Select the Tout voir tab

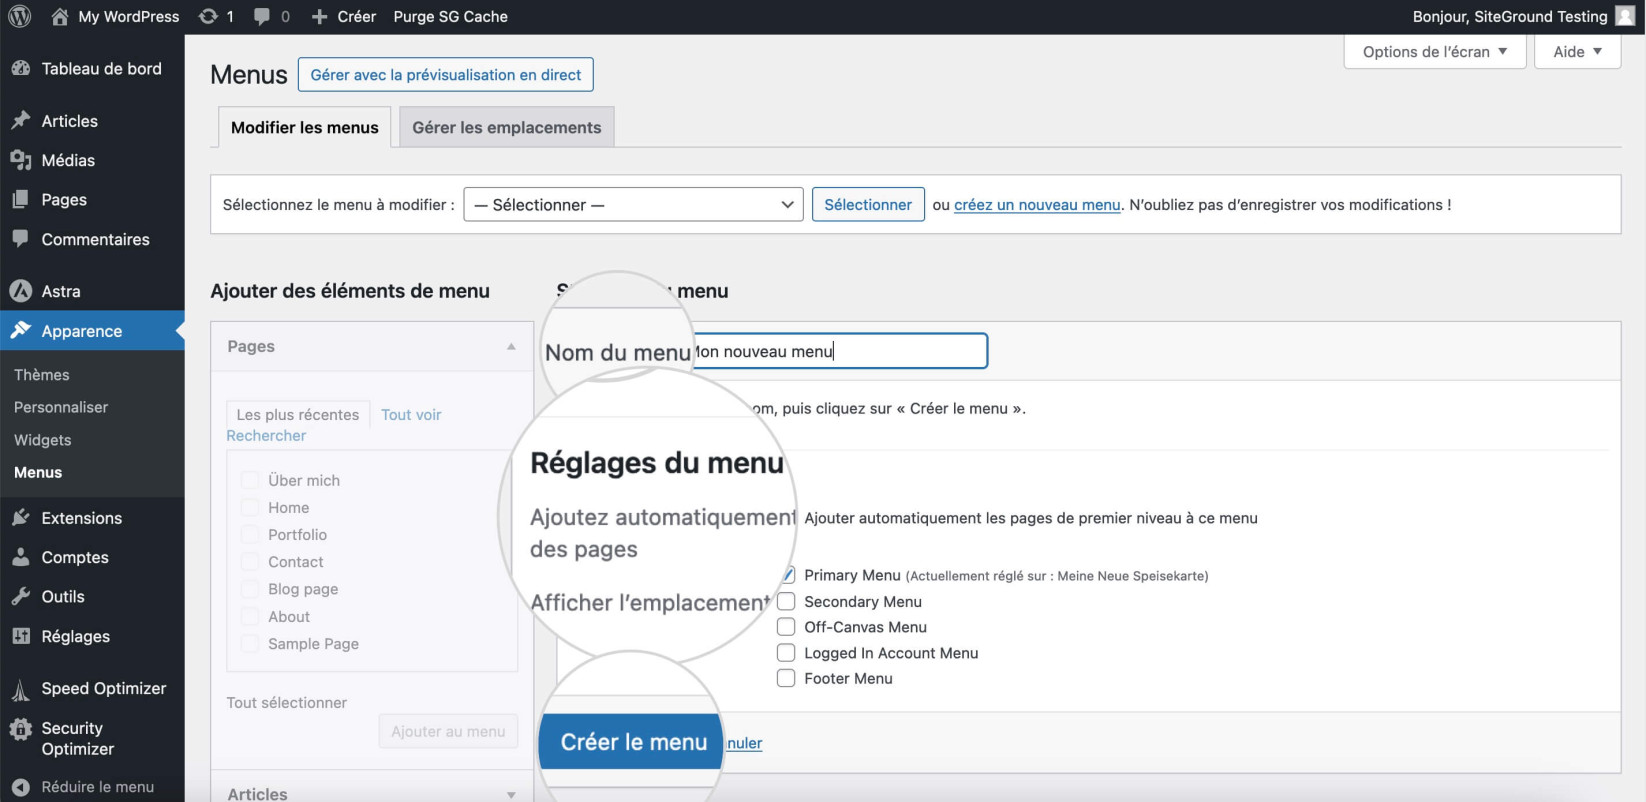click(411, 414)
